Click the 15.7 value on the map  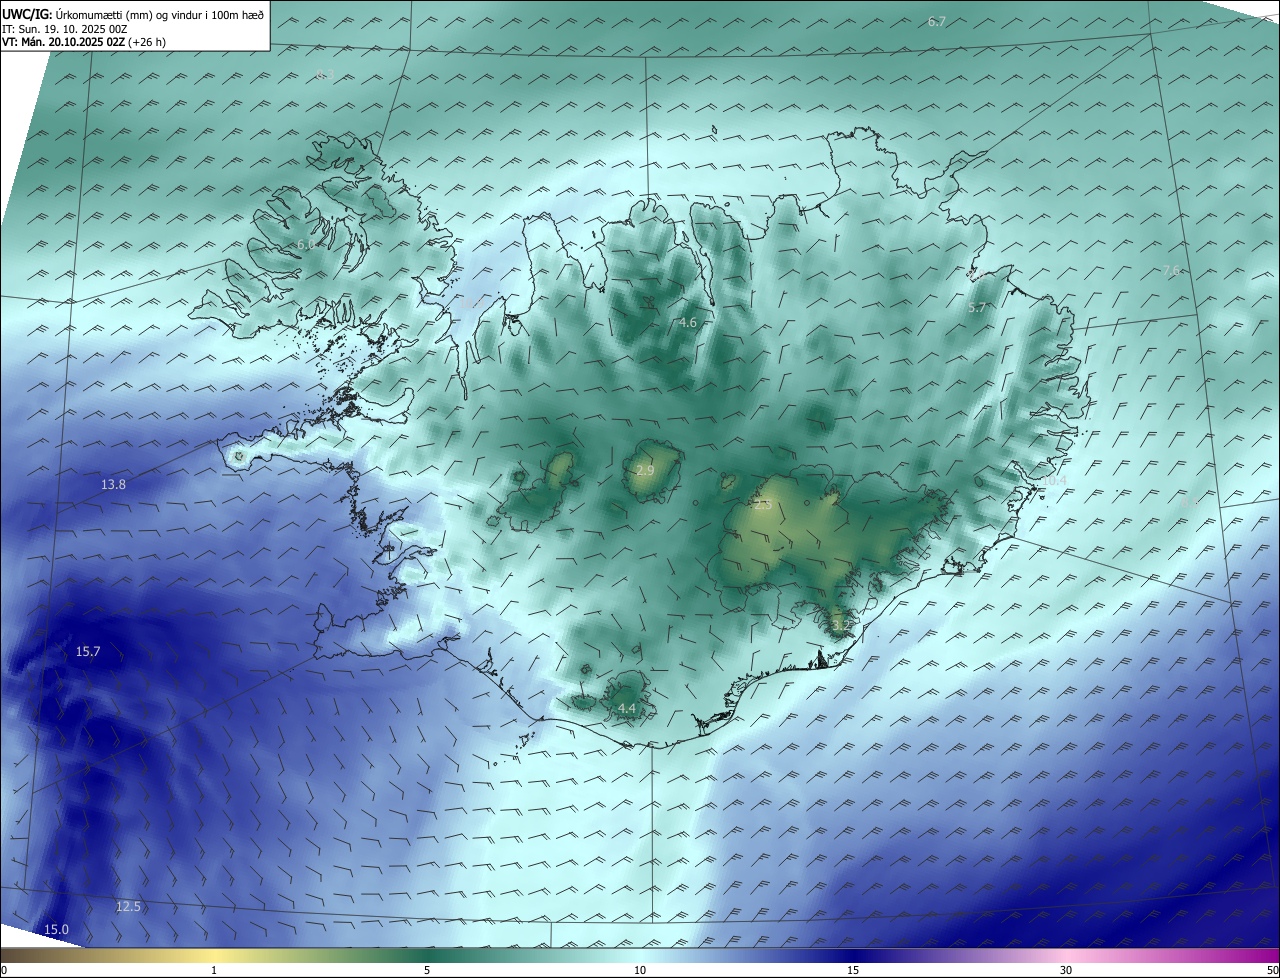coord(88,652)
